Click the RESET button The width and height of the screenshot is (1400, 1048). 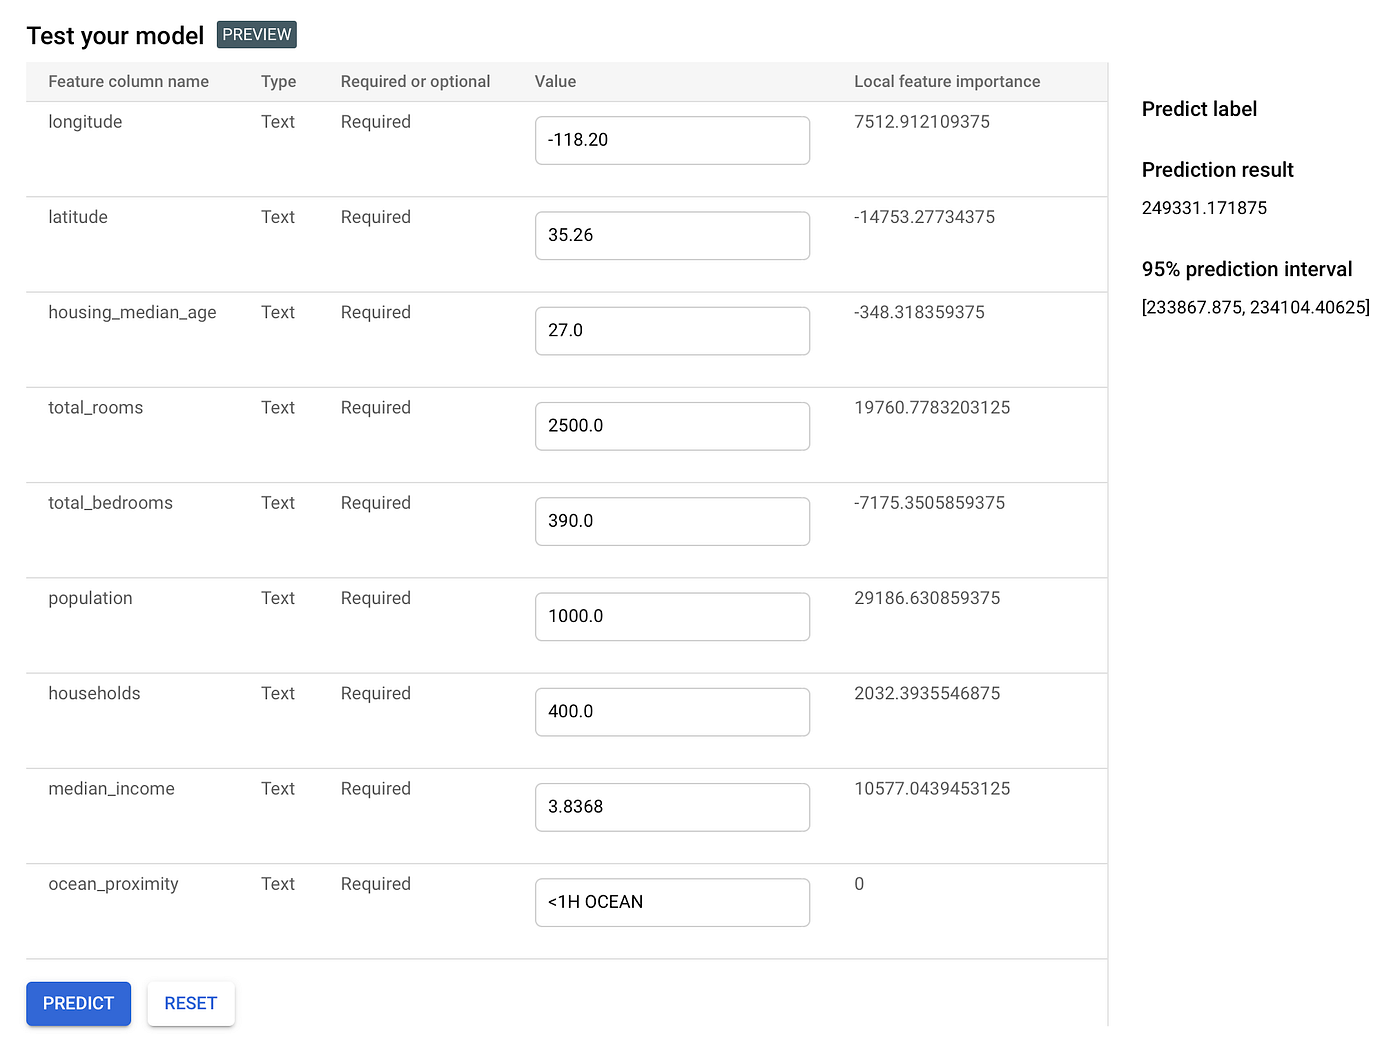point(190,1003)
